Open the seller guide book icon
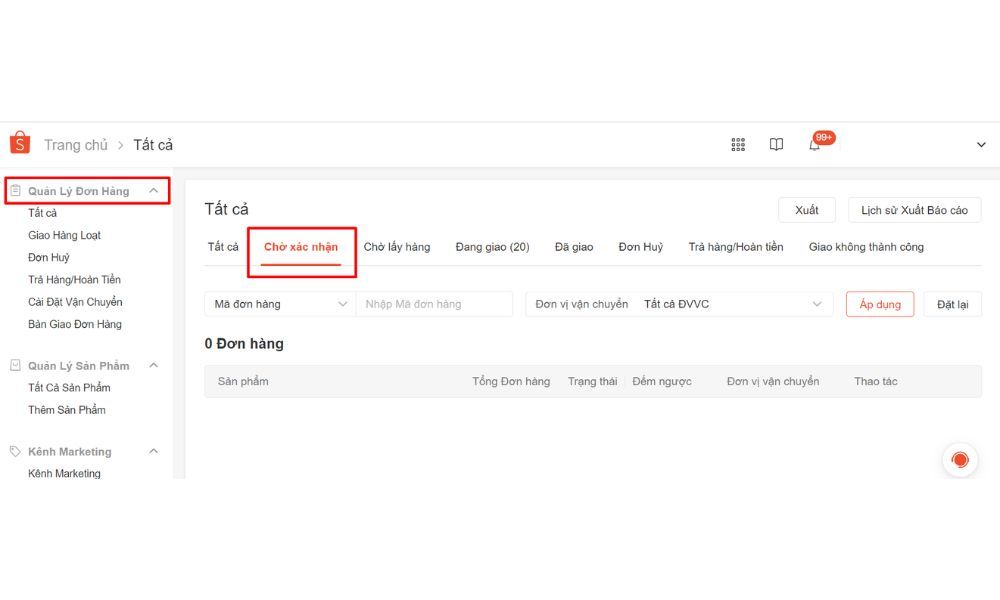1000x600 pixels. pos(776,145)
